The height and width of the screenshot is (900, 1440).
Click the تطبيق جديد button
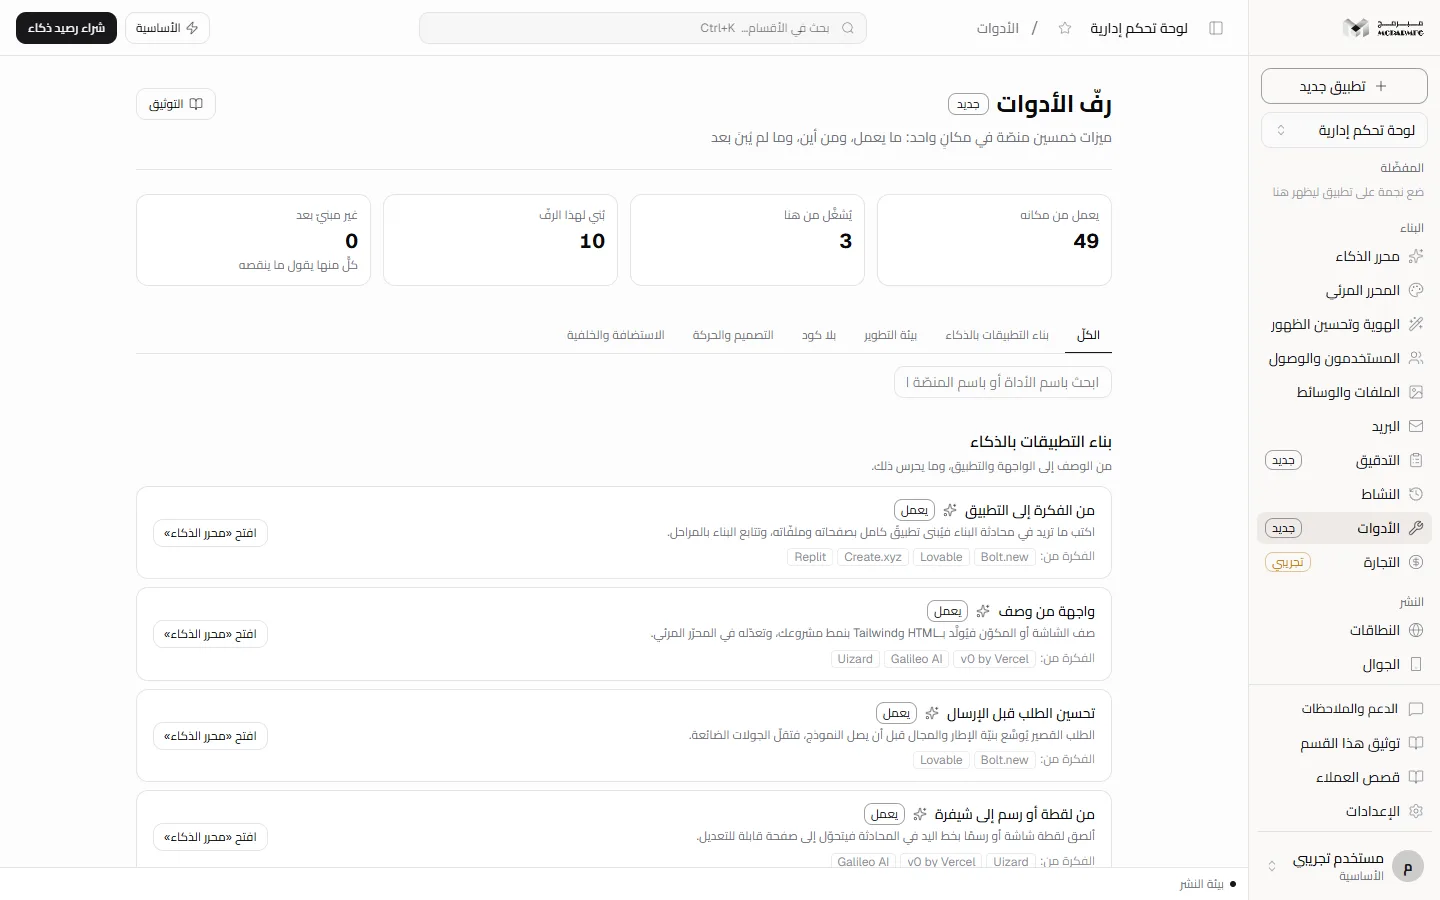tap(1344, 86)
